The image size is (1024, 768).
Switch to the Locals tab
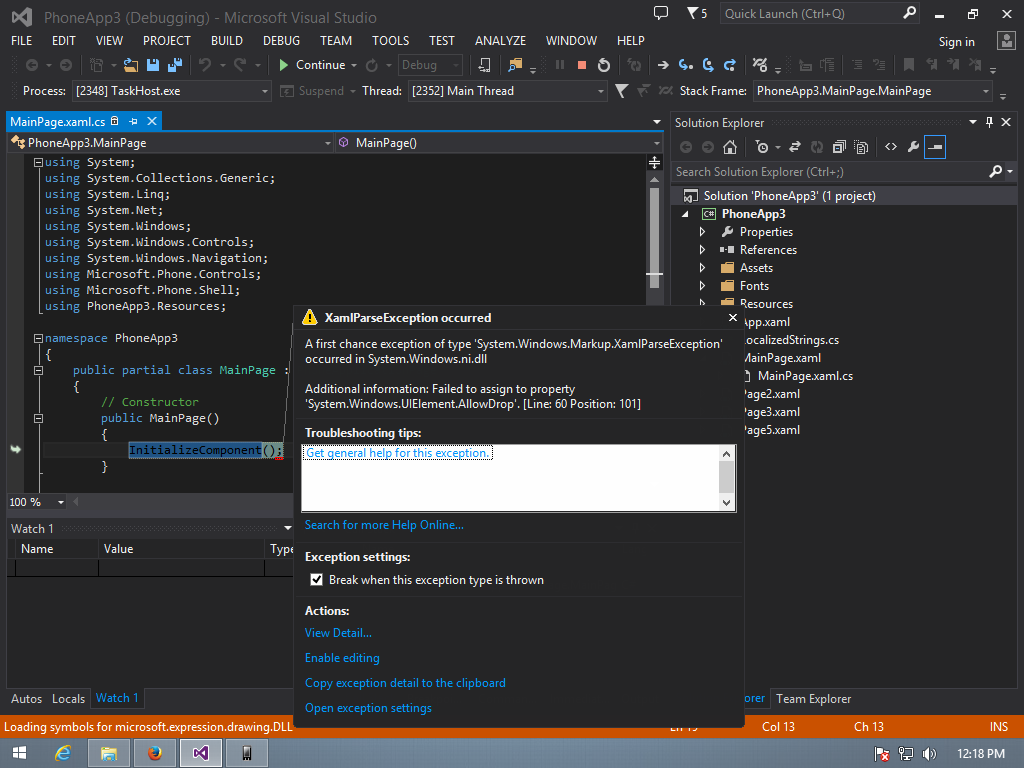[x=69, y=699]
